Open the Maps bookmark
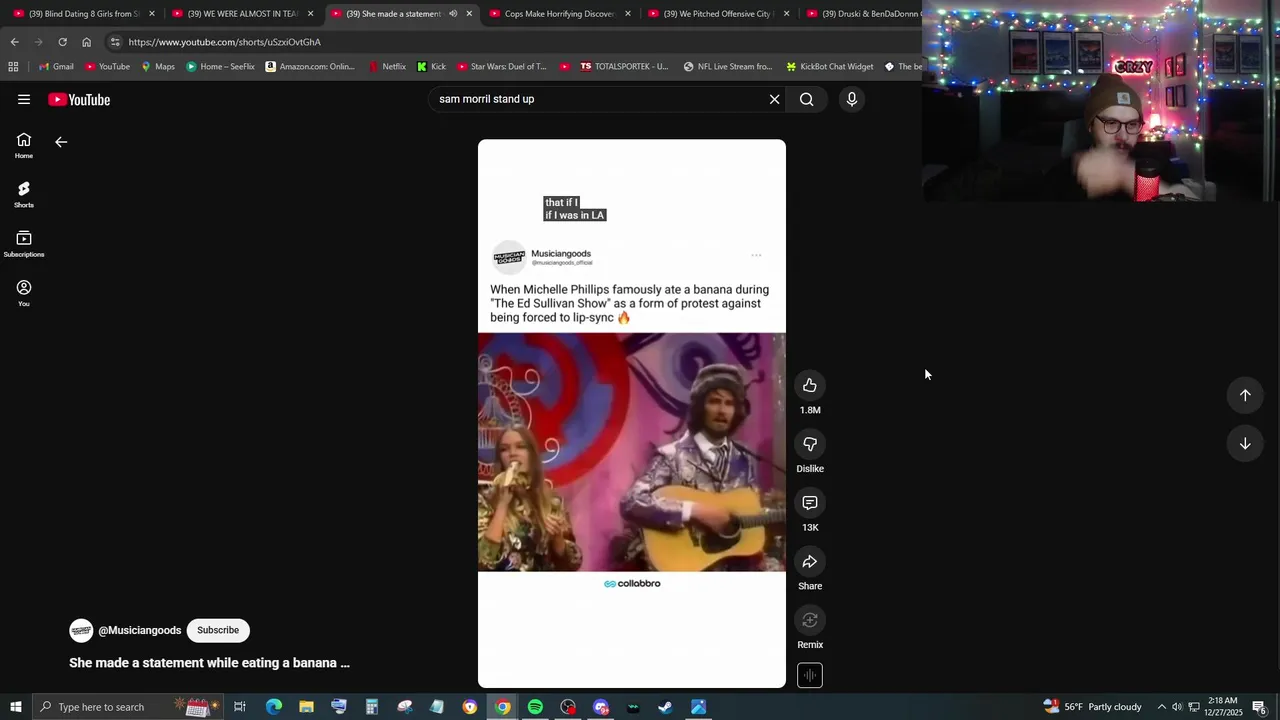1280x720 pixels. tap(157, 67)
